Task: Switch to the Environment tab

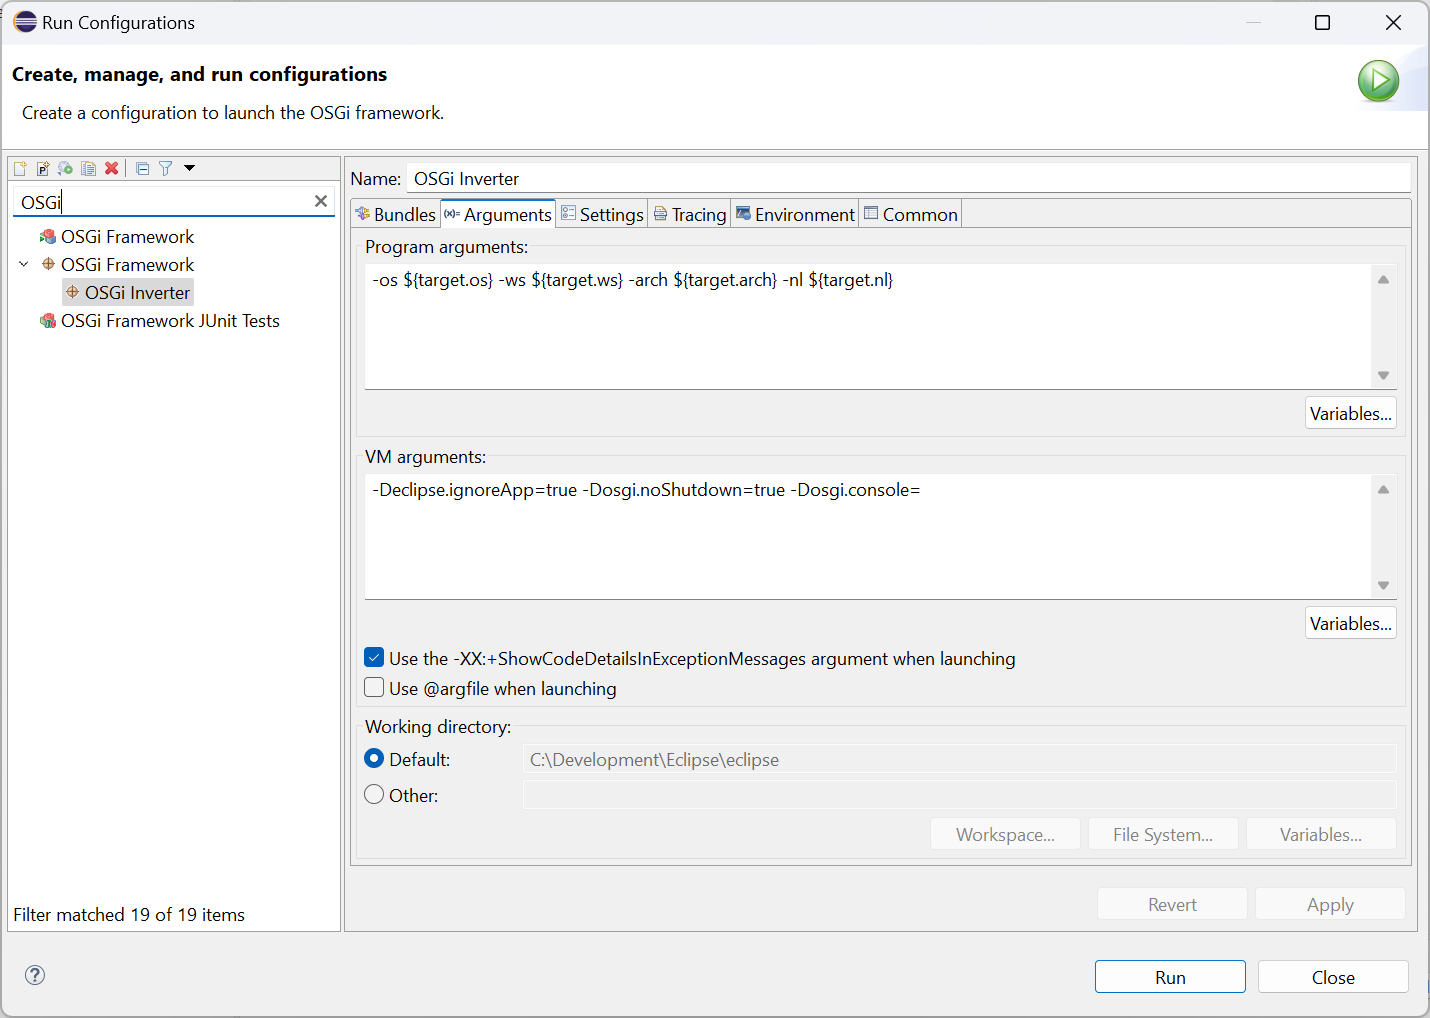Action: pos(795,214)
